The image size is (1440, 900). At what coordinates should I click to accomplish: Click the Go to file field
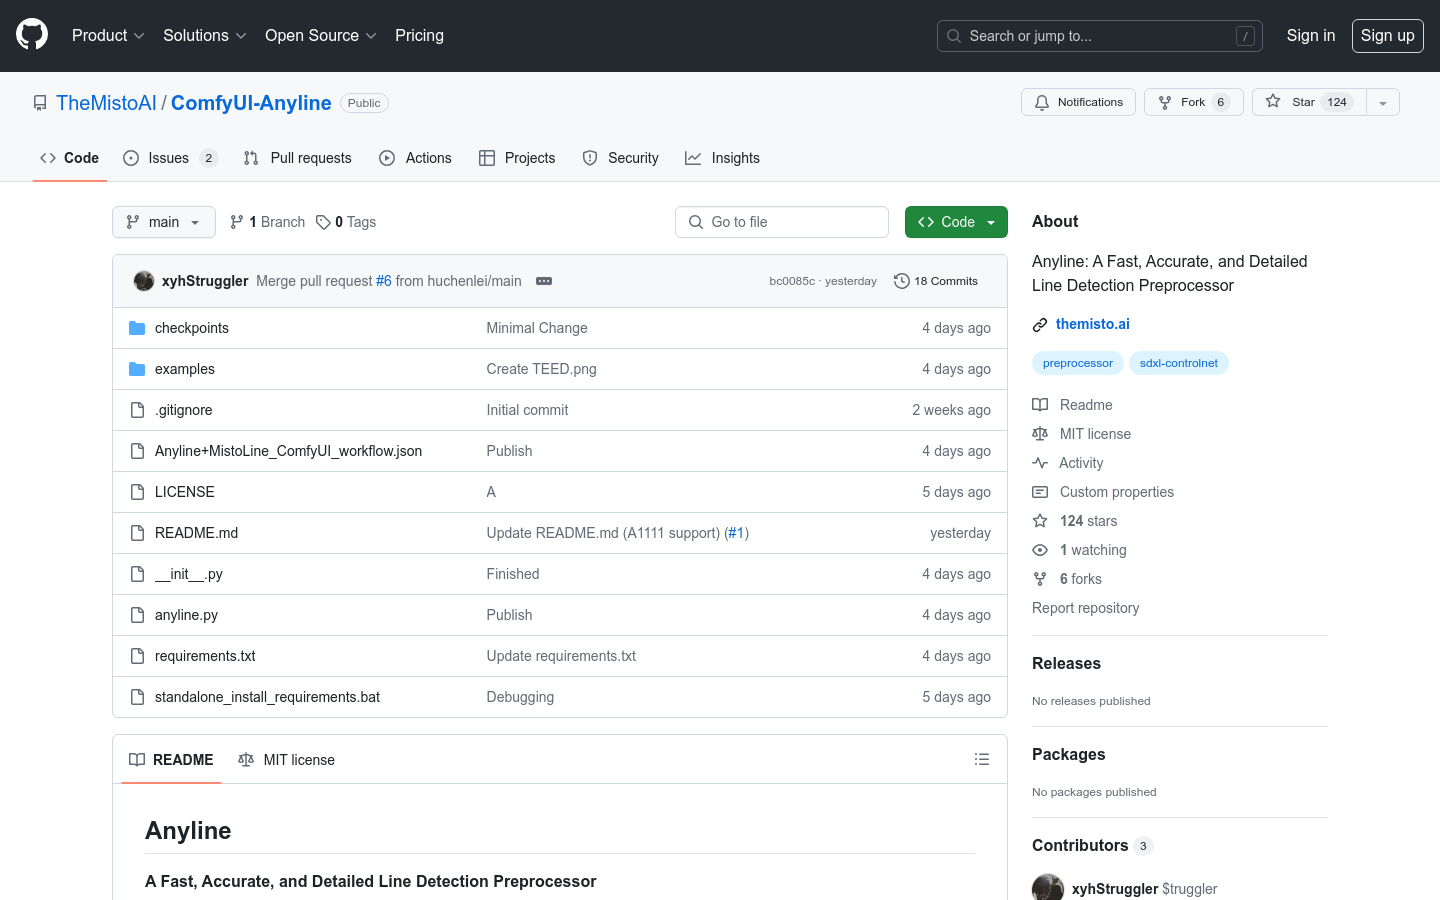coord(782,222)
